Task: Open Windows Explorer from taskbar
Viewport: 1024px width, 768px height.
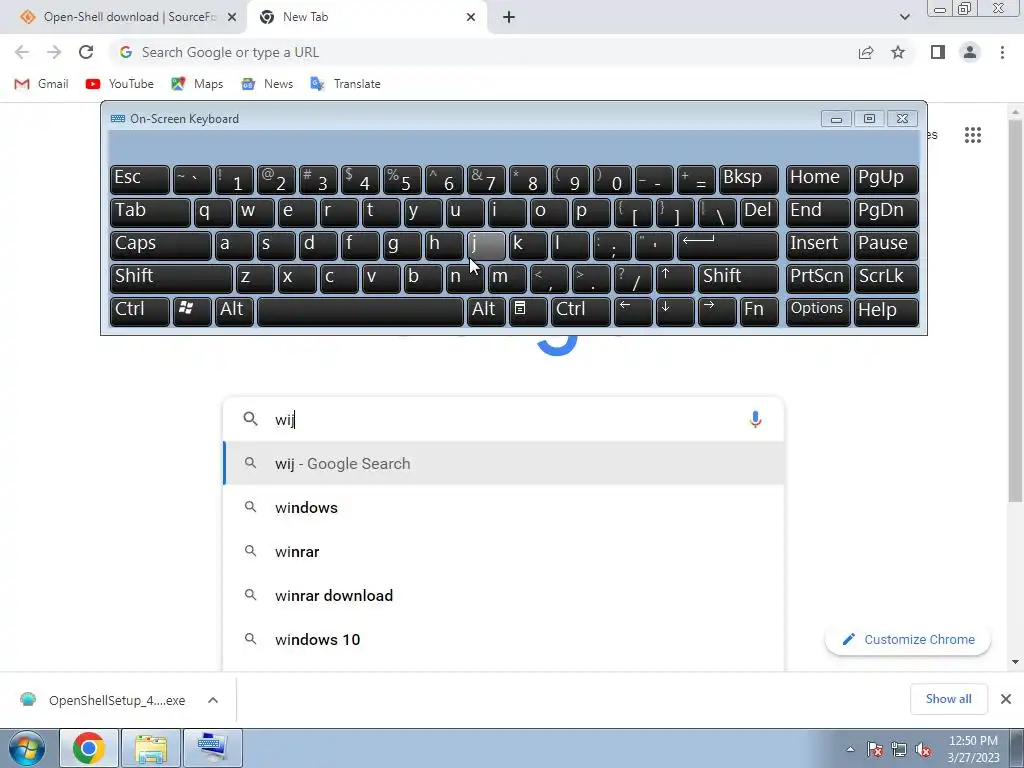Action: [151, 748]
